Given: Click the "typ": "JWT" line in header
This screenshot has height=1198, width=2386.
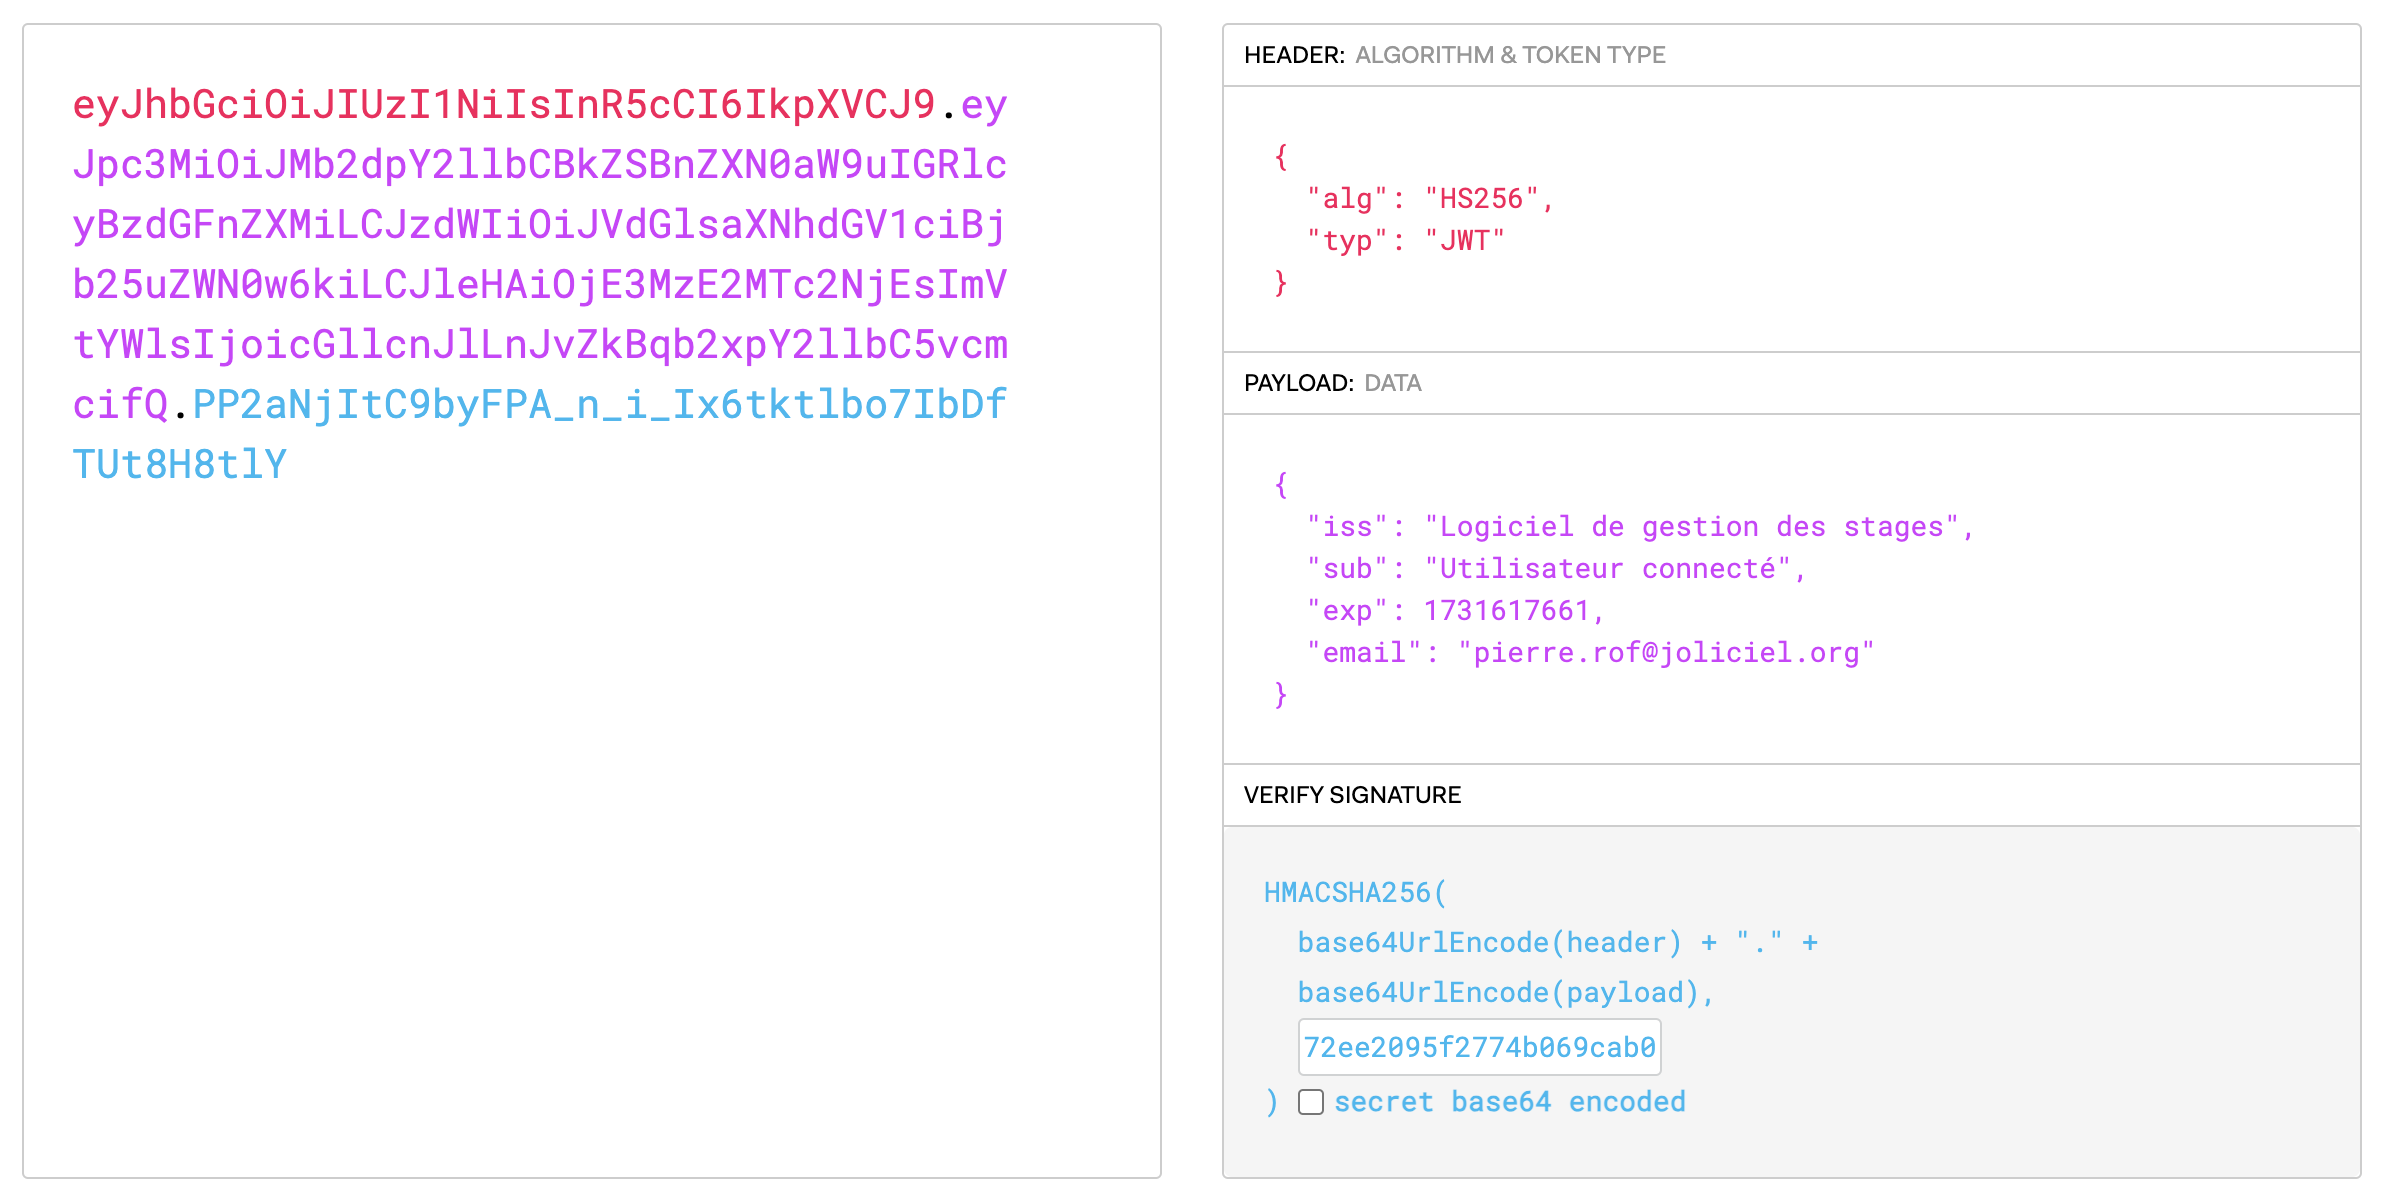Looking at the screenshot, I should pos(1405,241).
